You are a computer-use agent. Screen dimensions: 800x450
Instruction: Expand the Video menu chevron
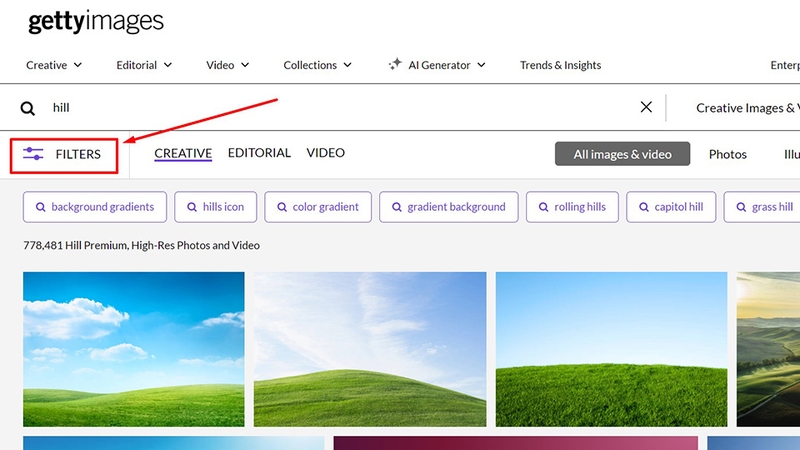pos(245,65)
